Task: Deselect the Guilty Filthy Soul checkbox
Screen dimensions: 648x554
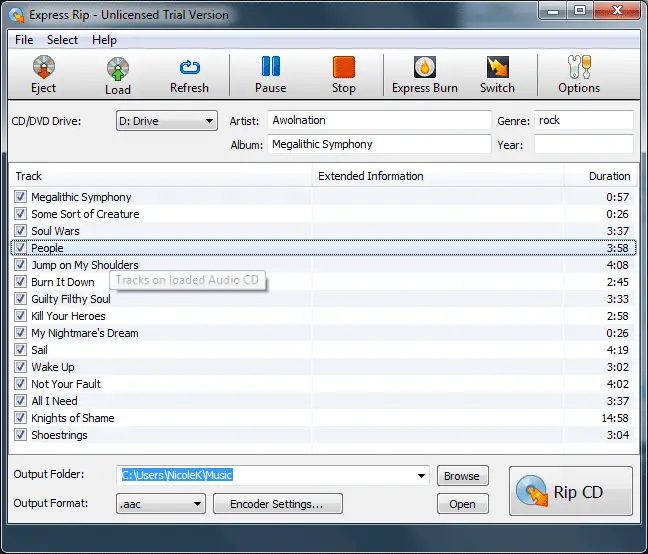Action: 20,298
